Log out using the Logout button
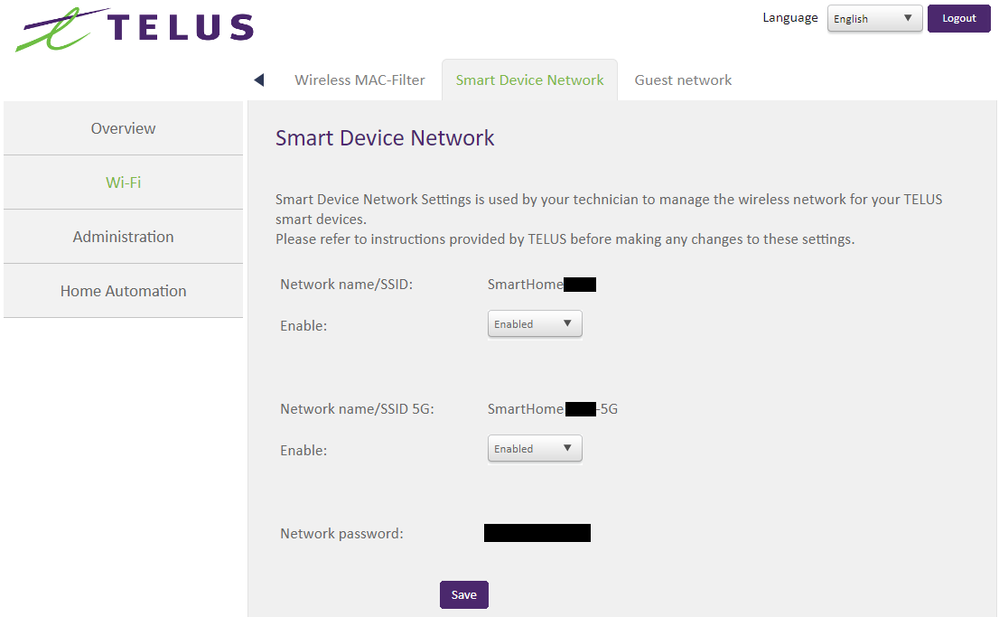Image resolution: width=999 pixels, height=617 pixels. [958, 19]
